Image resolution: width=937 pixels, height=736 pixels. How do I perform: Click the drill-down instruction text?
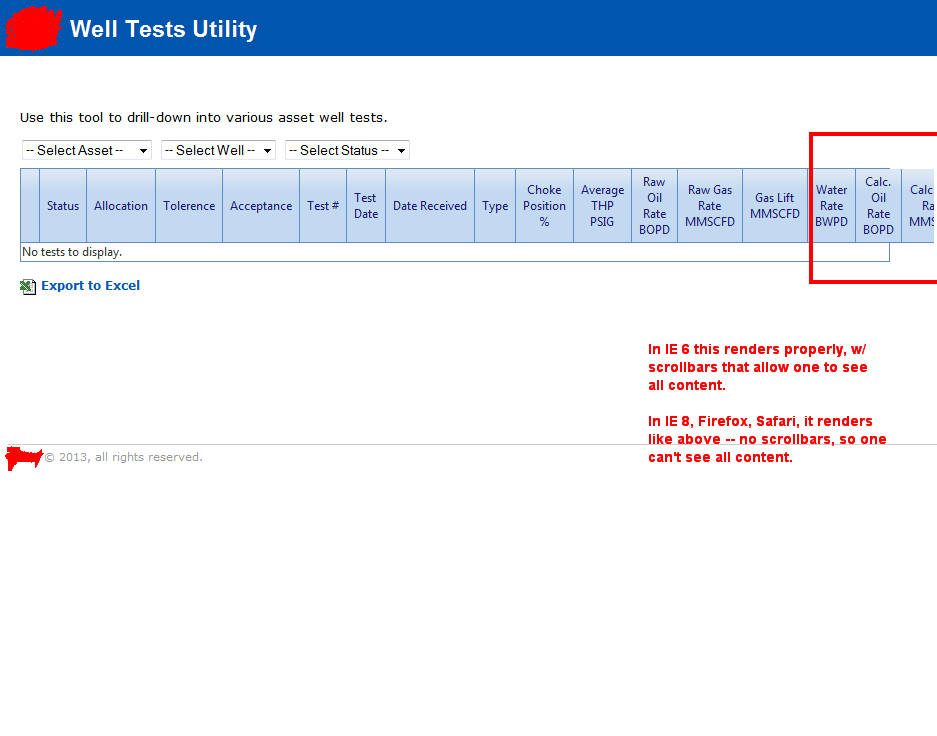[x=204, y=118]
